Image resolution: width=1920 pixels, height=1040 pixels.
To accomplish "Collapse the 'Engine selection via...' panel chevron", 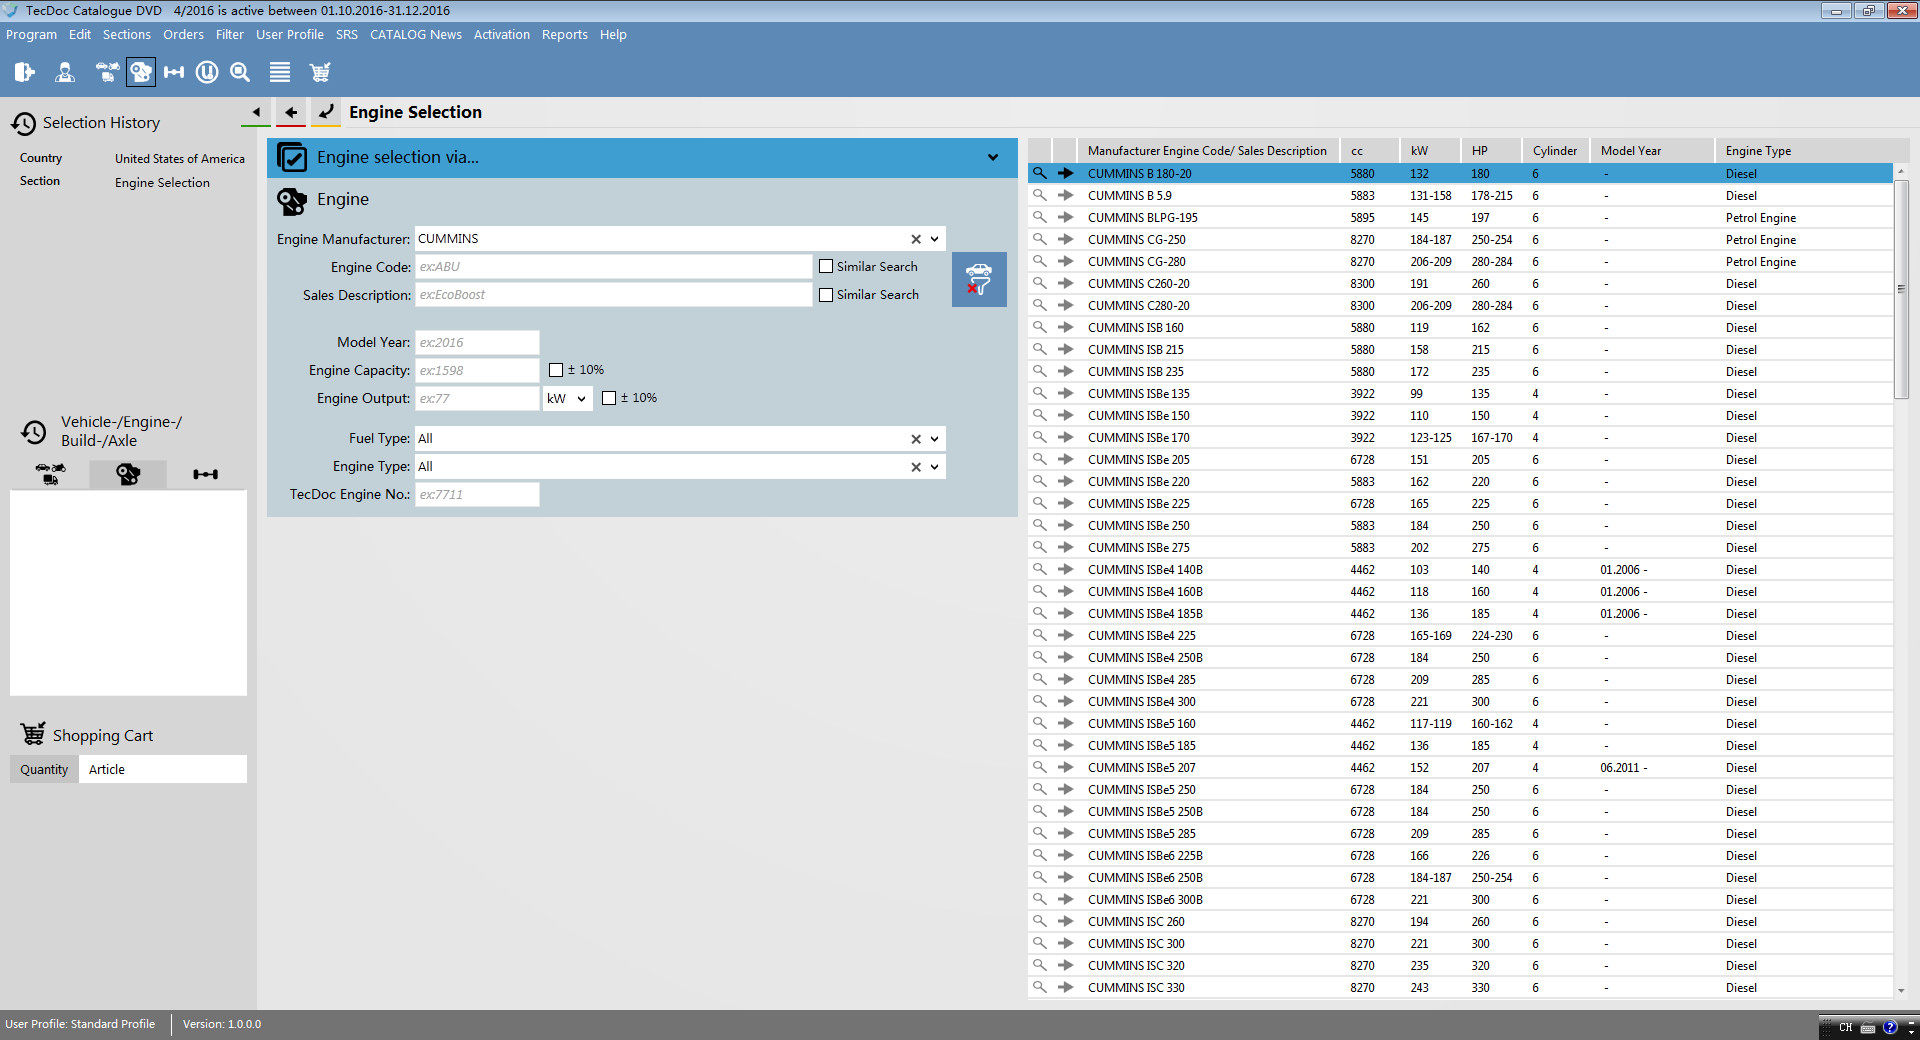I will coord(993,157).
